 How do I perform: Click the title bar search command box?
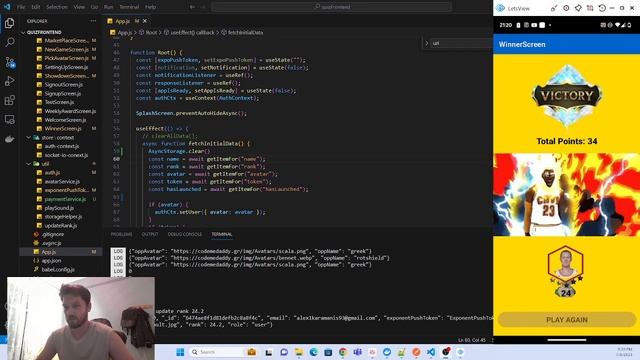[x=331, y=7]
